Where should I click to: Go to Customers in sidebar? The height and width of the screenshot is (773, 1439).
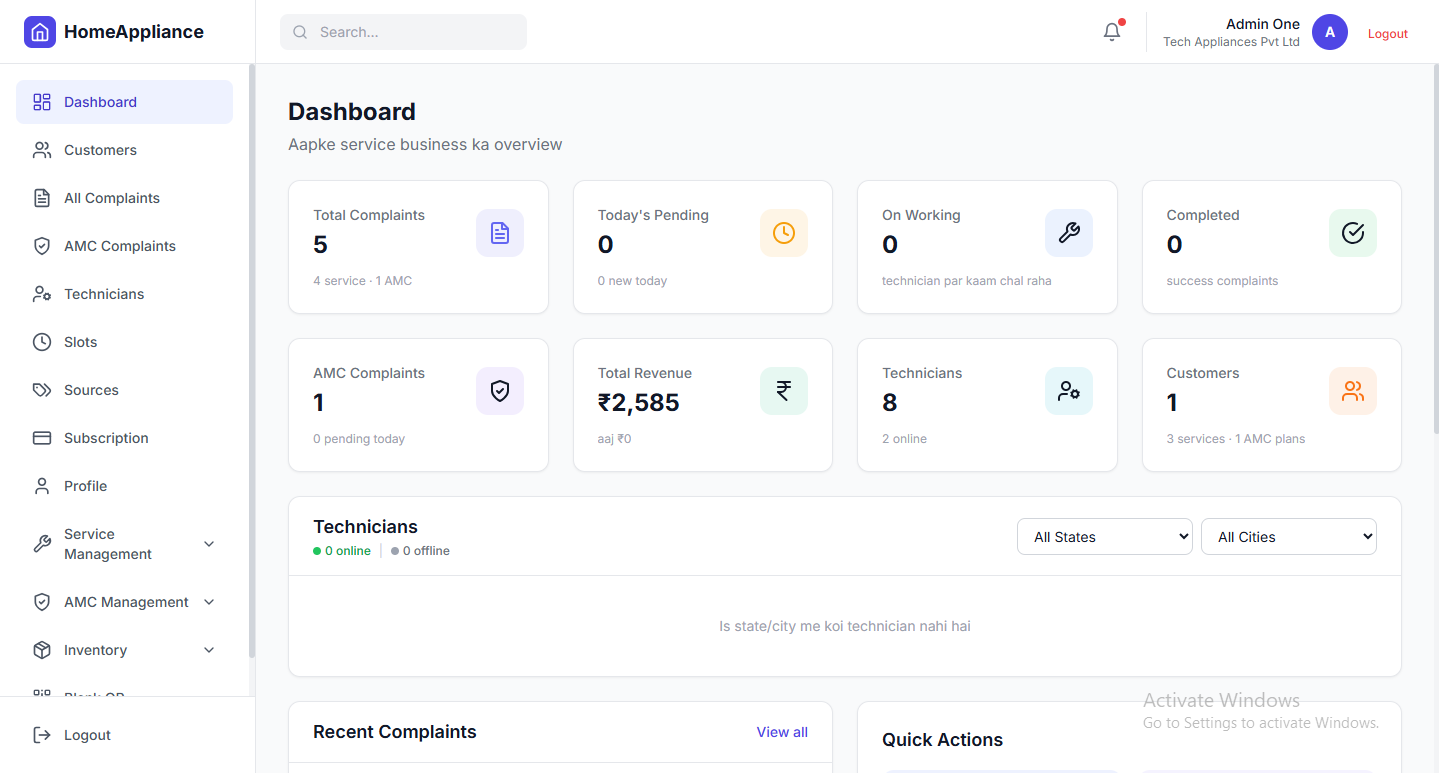coord(124,150)
